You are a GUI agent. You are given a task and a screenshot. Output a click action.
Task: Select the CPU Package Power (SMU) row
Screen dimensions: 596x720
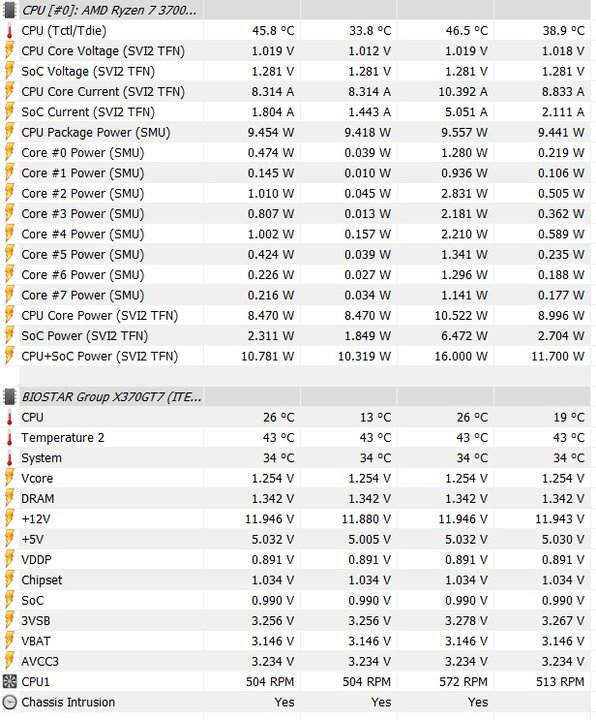click(x=298, y=132)
